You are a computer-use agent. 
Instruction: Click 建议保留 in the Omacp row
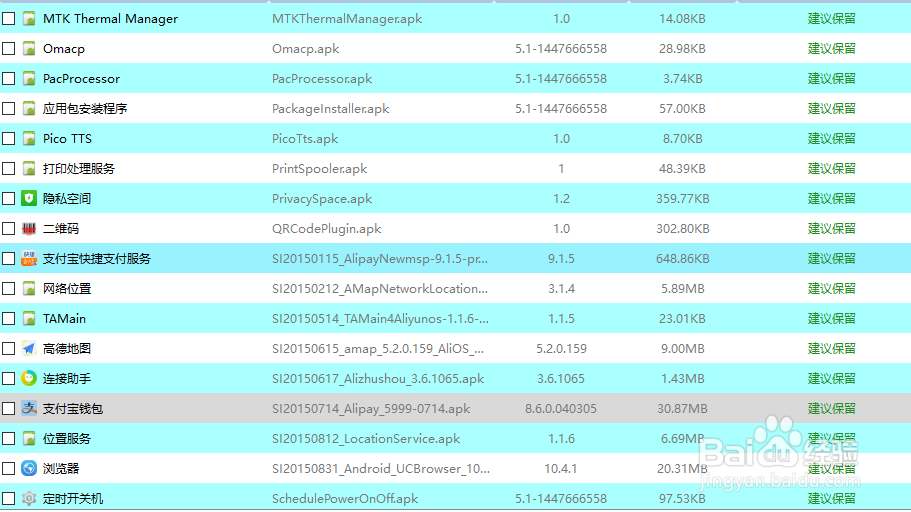point(832,49)
